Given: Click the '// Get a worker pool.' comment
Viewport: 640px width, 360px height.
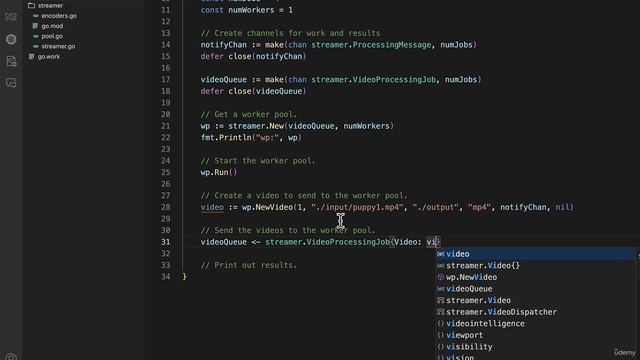Looking at the screenshot, I should (249, 114).
